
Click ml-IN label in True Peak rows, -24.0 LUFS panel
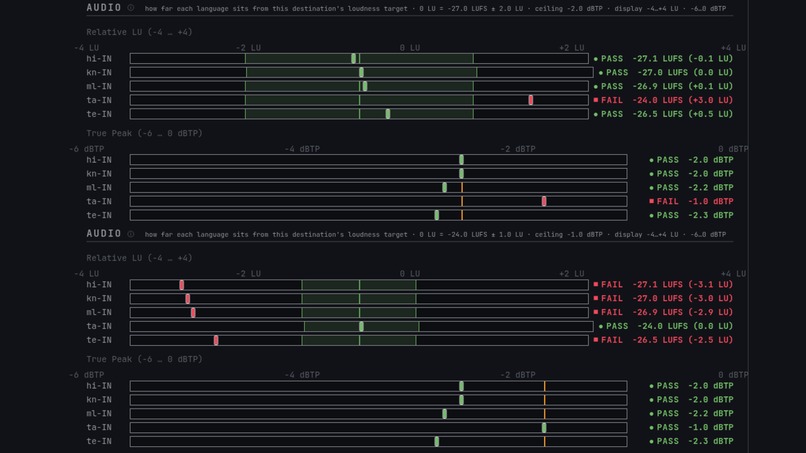(99, 413)
